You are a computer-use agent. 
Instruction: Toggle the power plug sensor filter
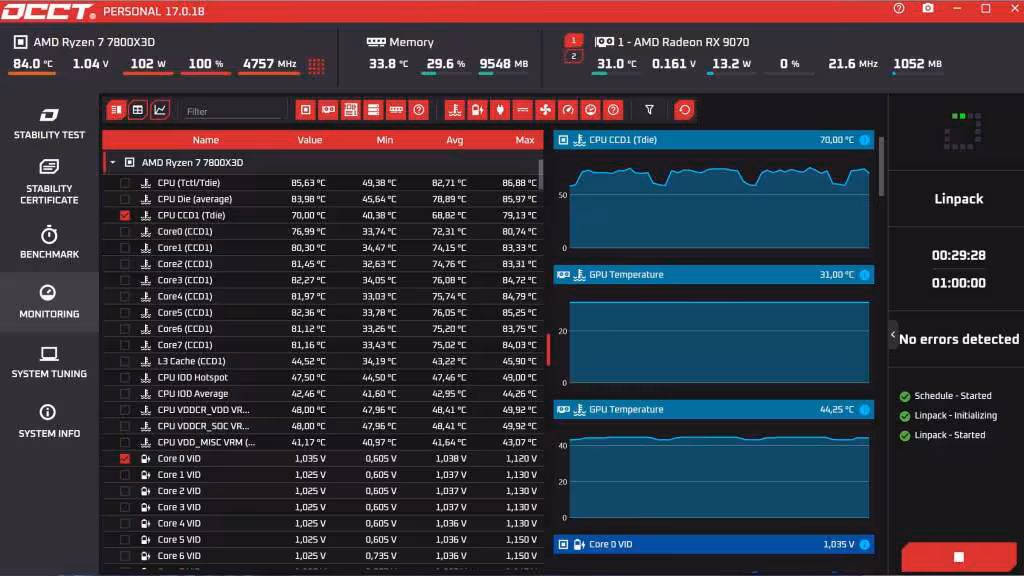click(500, 110)
